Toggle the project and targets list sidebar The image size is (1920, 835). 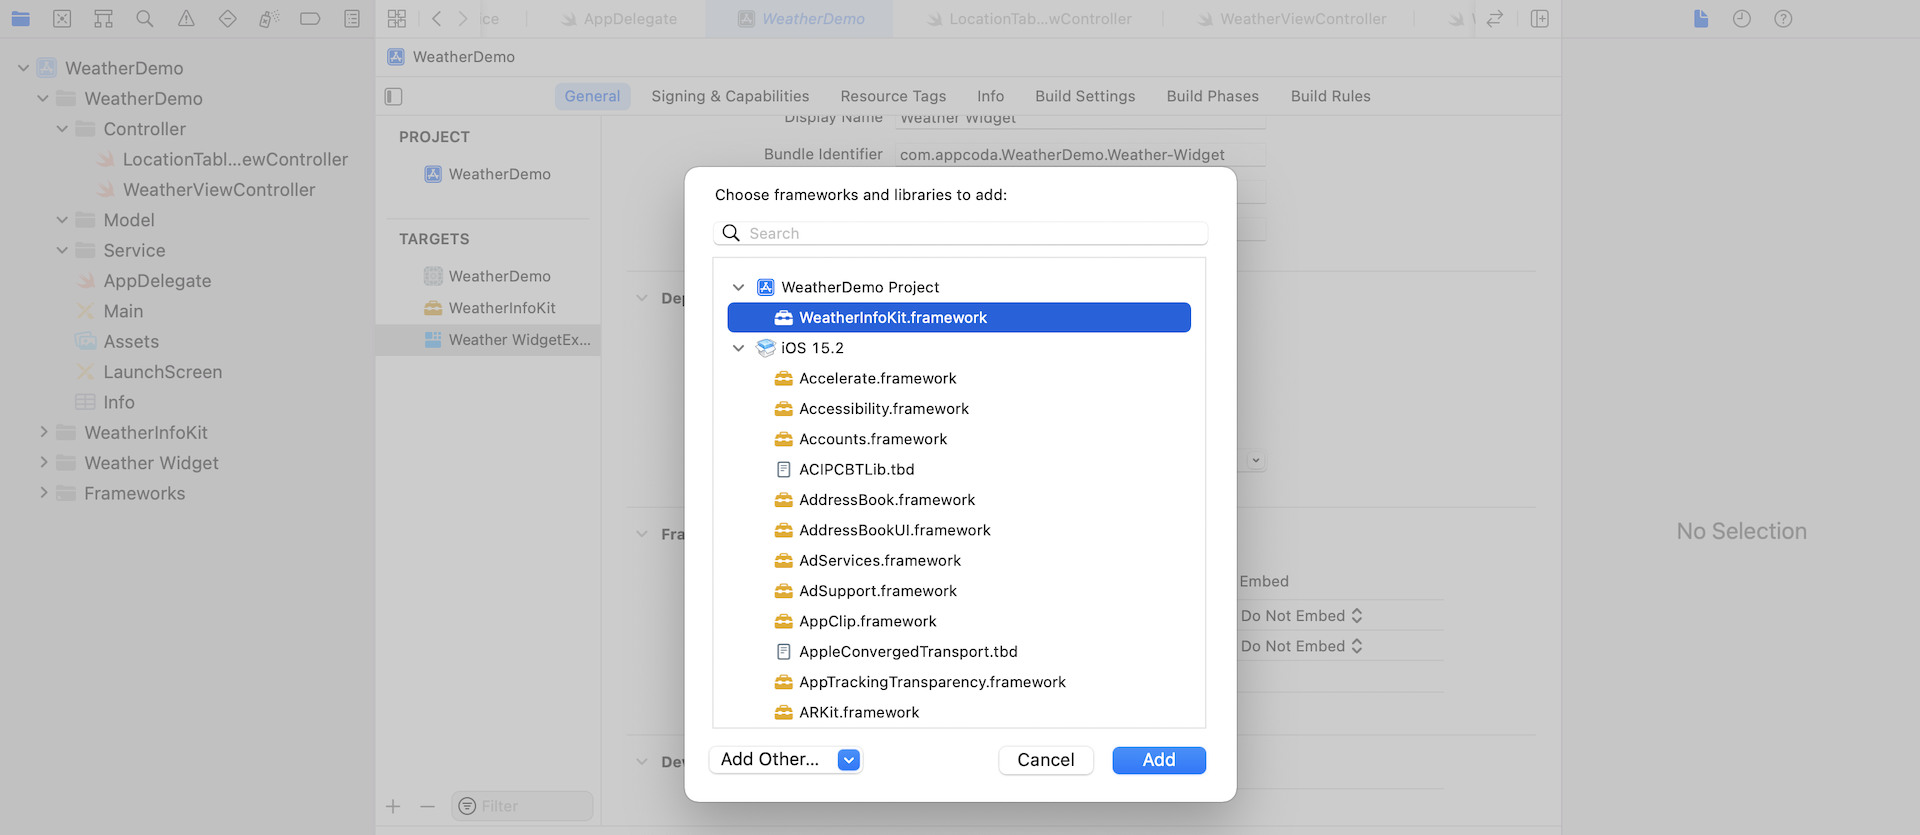393,96
